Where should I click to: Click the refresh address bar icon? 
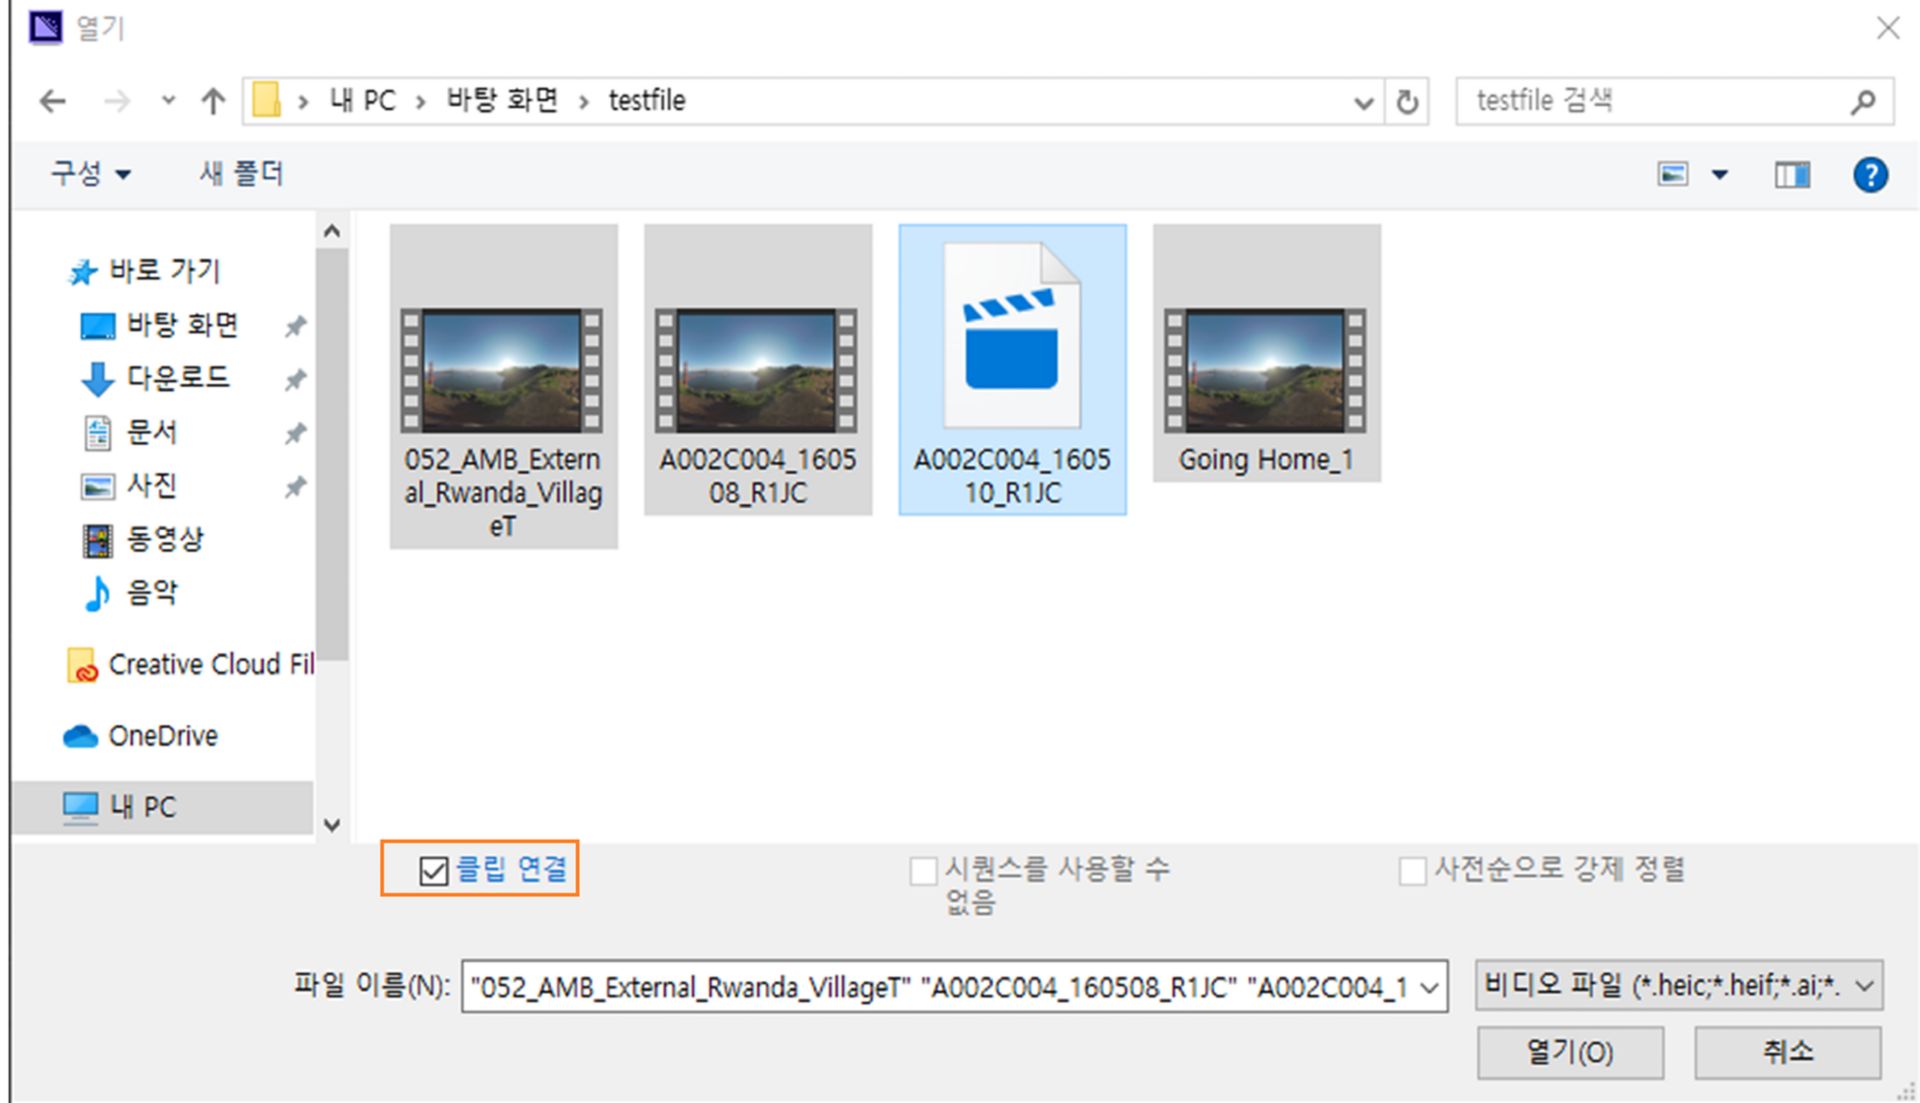(1407, 101)
